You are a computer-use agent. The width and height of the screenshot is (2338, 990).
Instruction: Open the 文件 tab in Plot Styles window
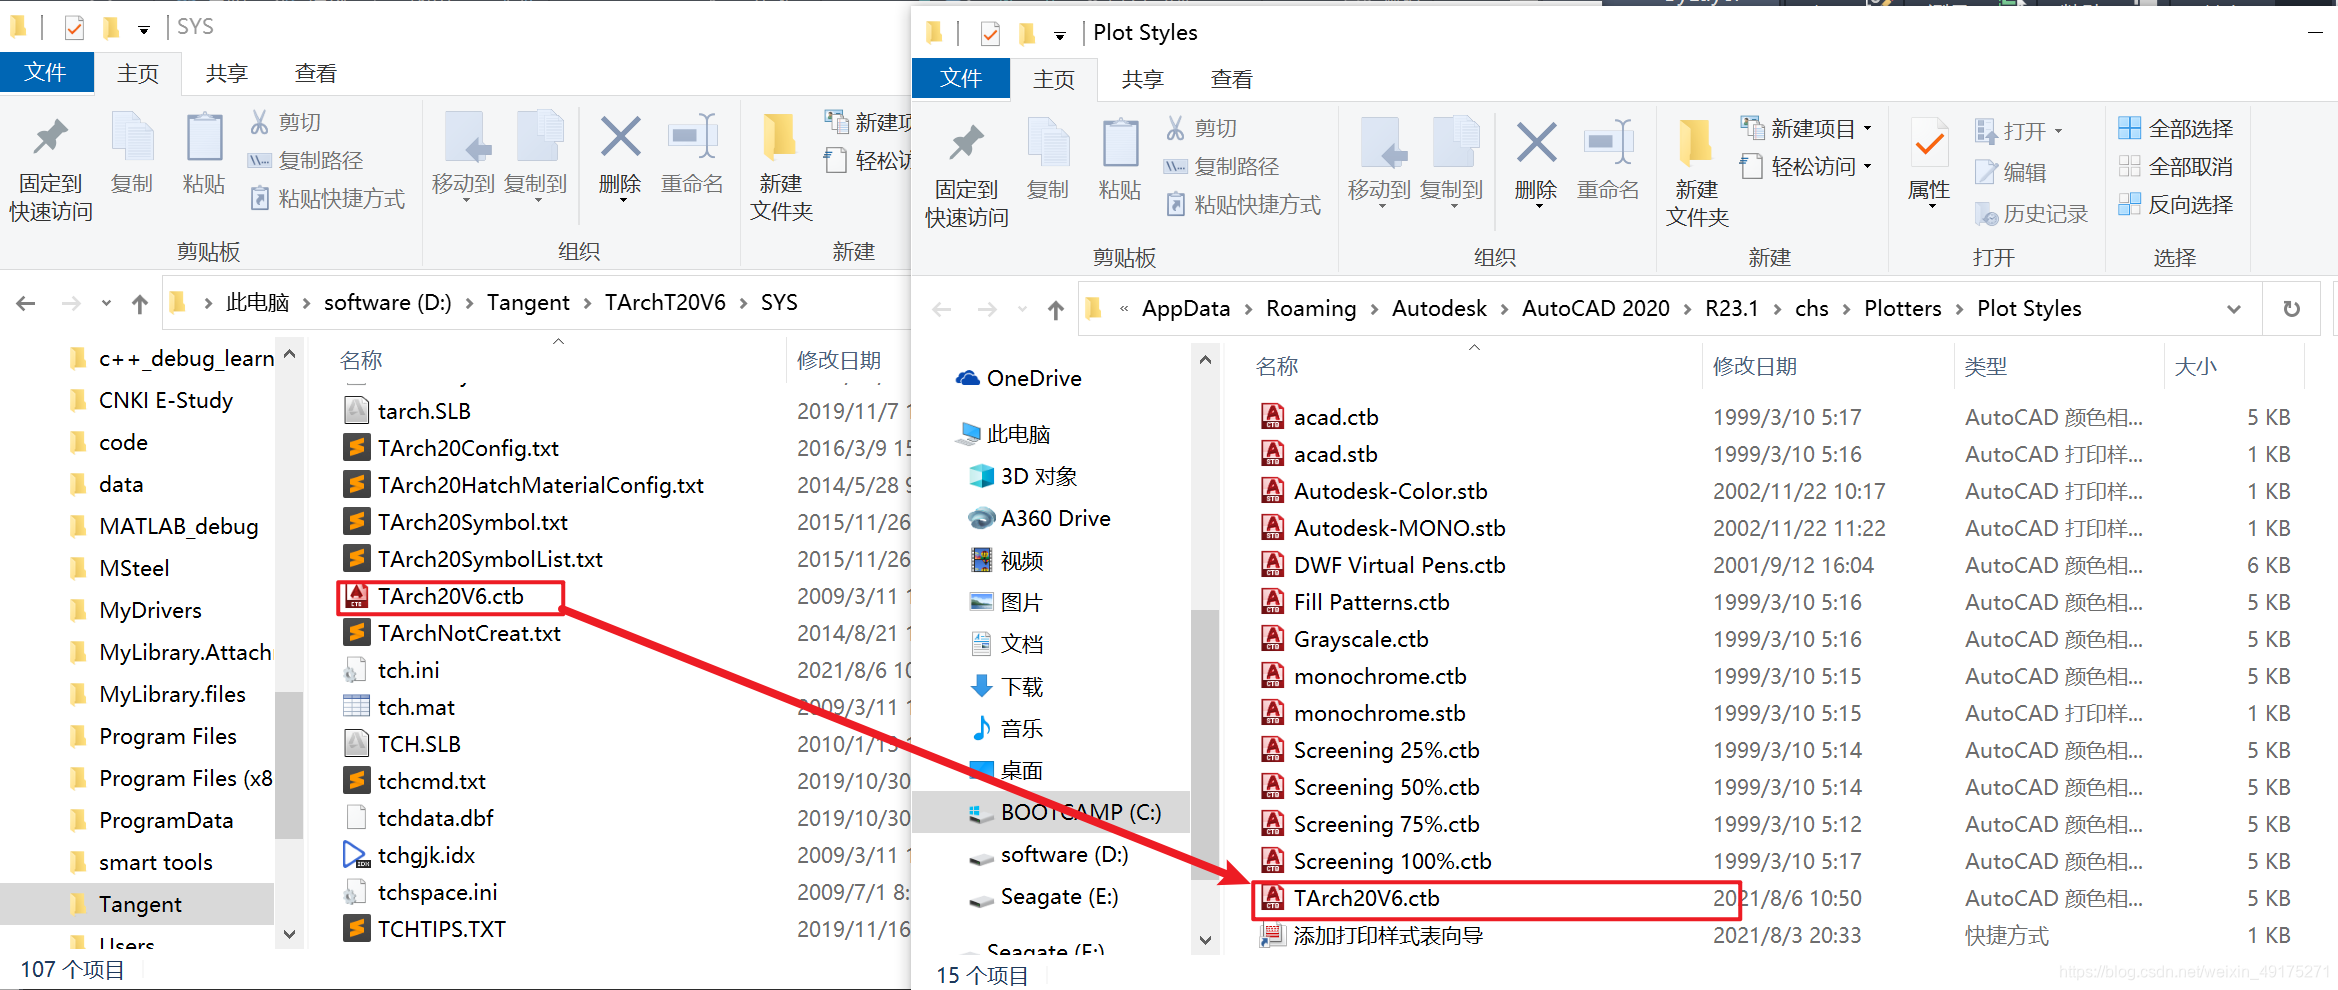click(961, 78)
